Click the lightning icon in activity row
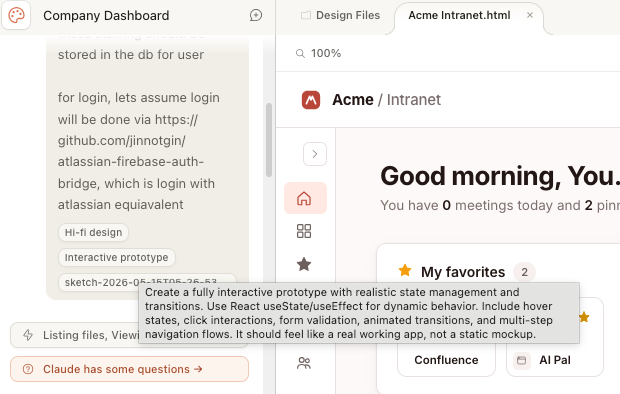Image resolution: width=620 pixels, height=394 pixels. pos(28,335)
